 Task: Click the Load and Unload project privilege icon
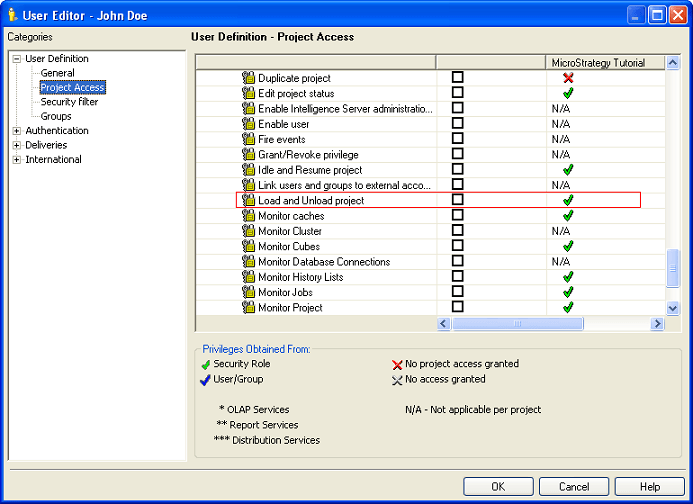(x=249, y=200)
